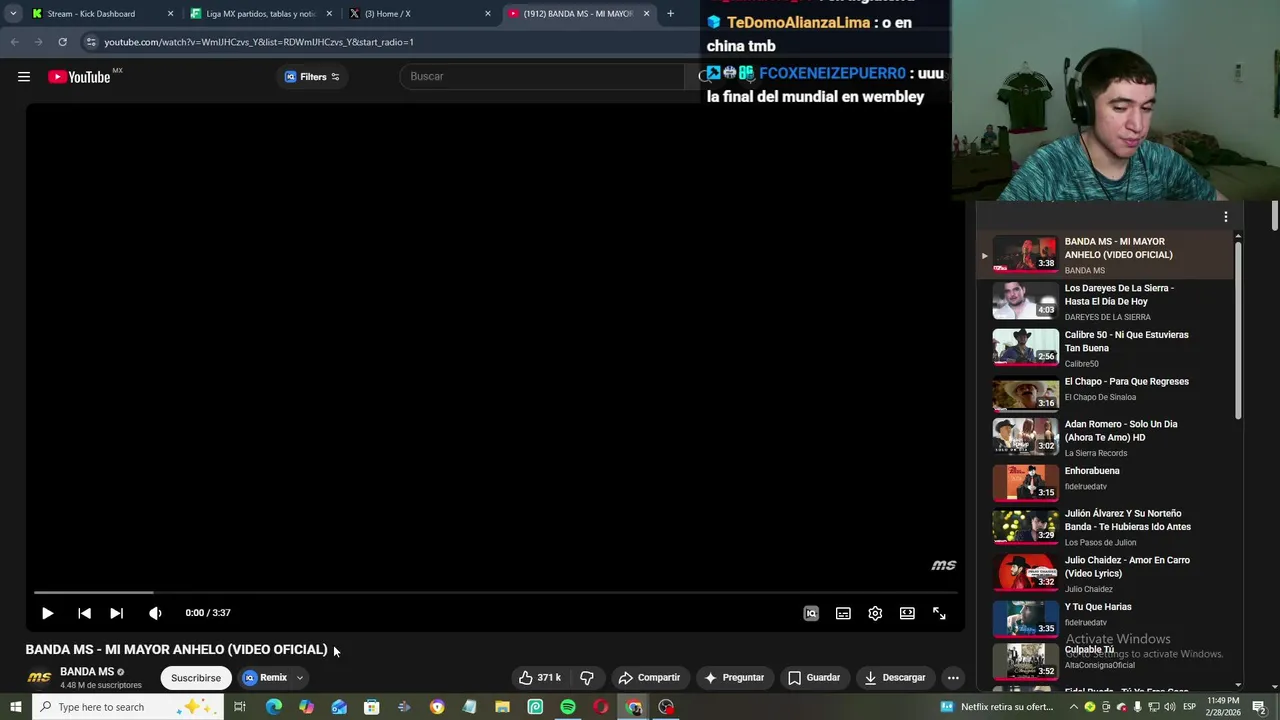Click the browser address bar URL
This screenshot has width=1280, height=720.
click(x=259, y=42)
